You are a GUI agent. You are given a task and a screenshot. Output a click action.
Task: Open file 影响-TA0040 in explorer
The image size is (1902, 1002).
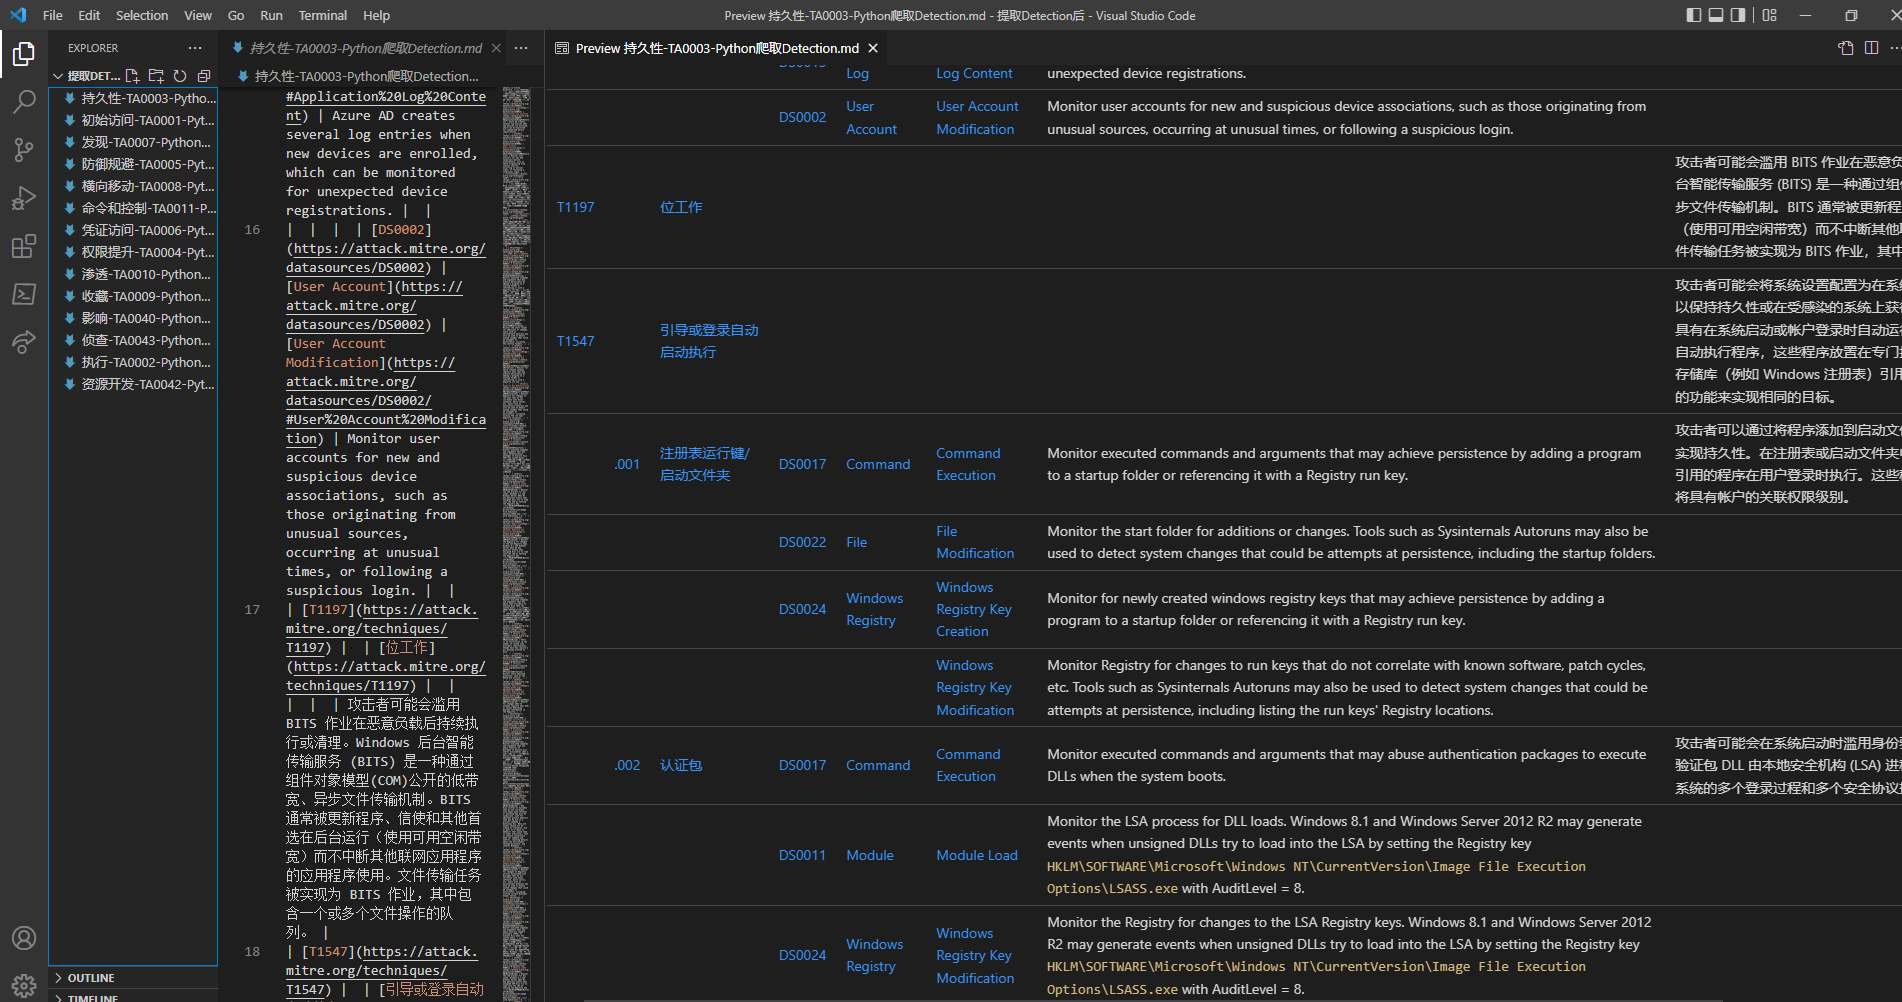[x=133, y=318]
